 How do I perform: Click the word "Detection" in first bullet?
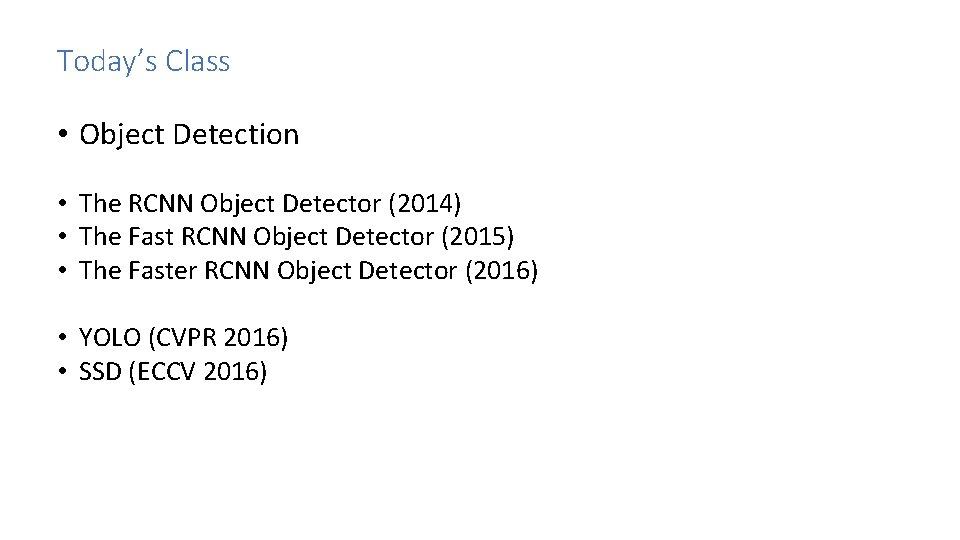(x=236, y=135)
